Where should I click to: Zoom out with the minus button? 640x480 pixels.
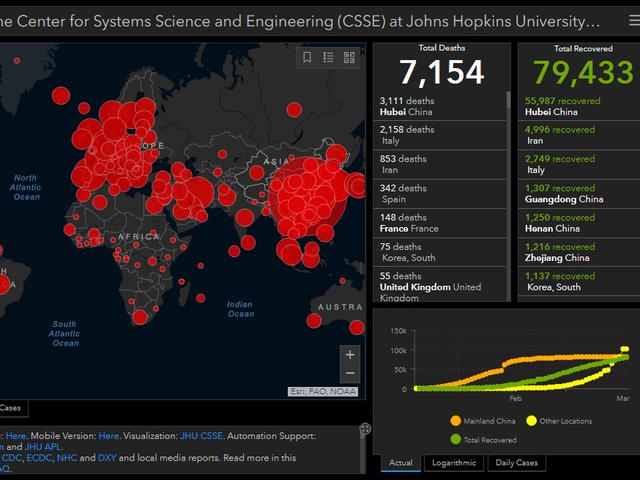pyautogui.click(x=350, y=374)
